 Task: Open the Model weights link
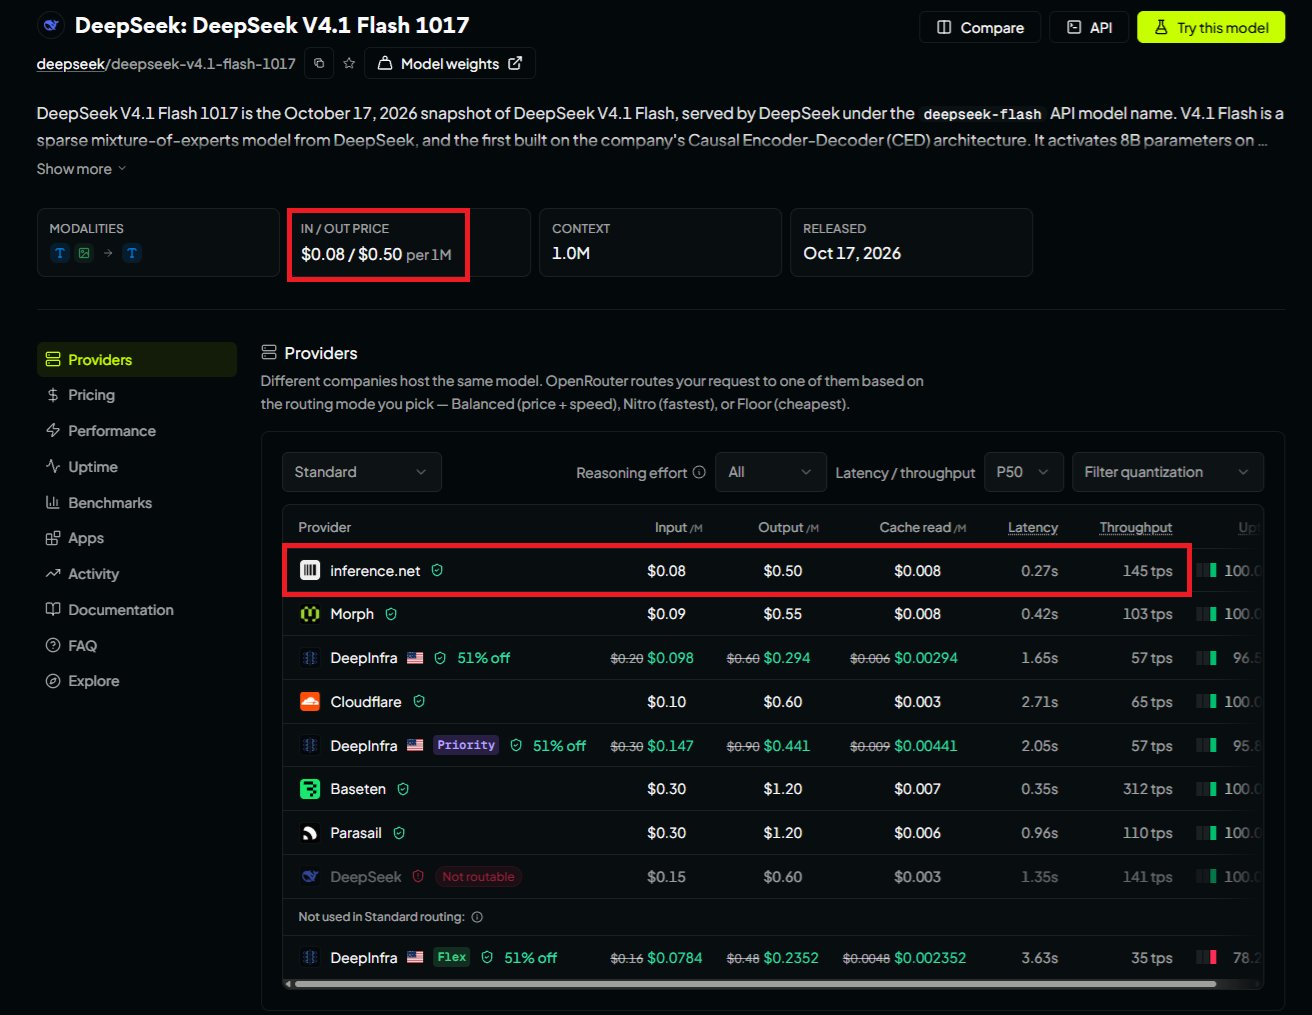tap(450, 63)
